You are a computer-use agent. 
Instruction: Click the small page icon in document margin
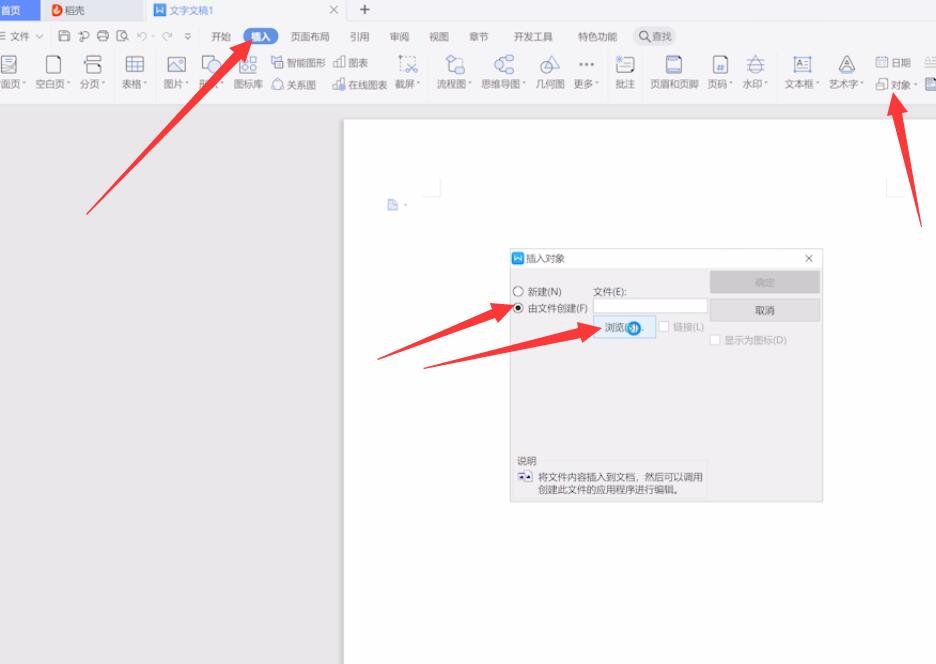(393, 205)
